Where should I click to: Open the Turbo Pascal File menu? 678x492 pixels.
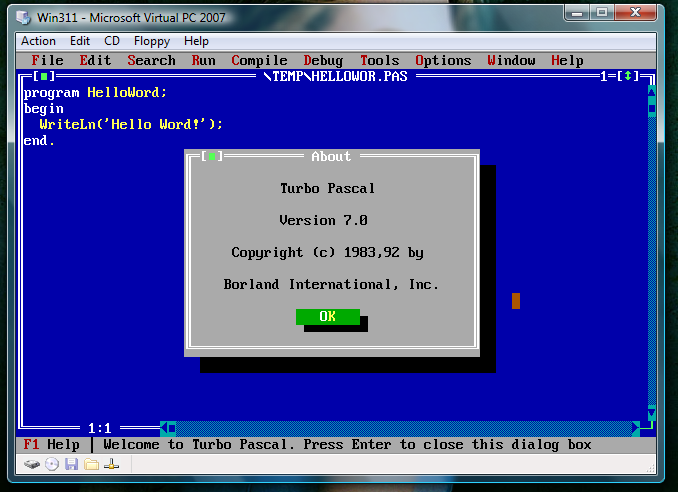(48, 61)
